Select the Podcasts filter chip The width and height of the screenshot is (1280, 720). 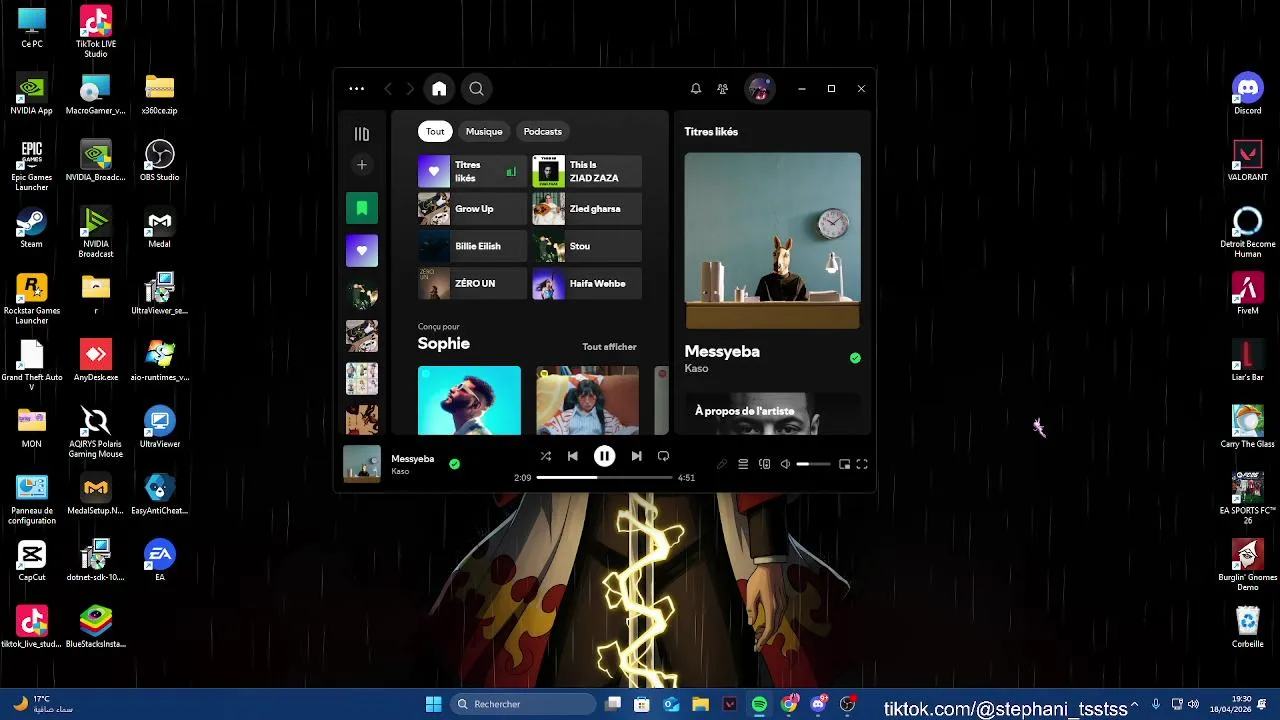543,132
